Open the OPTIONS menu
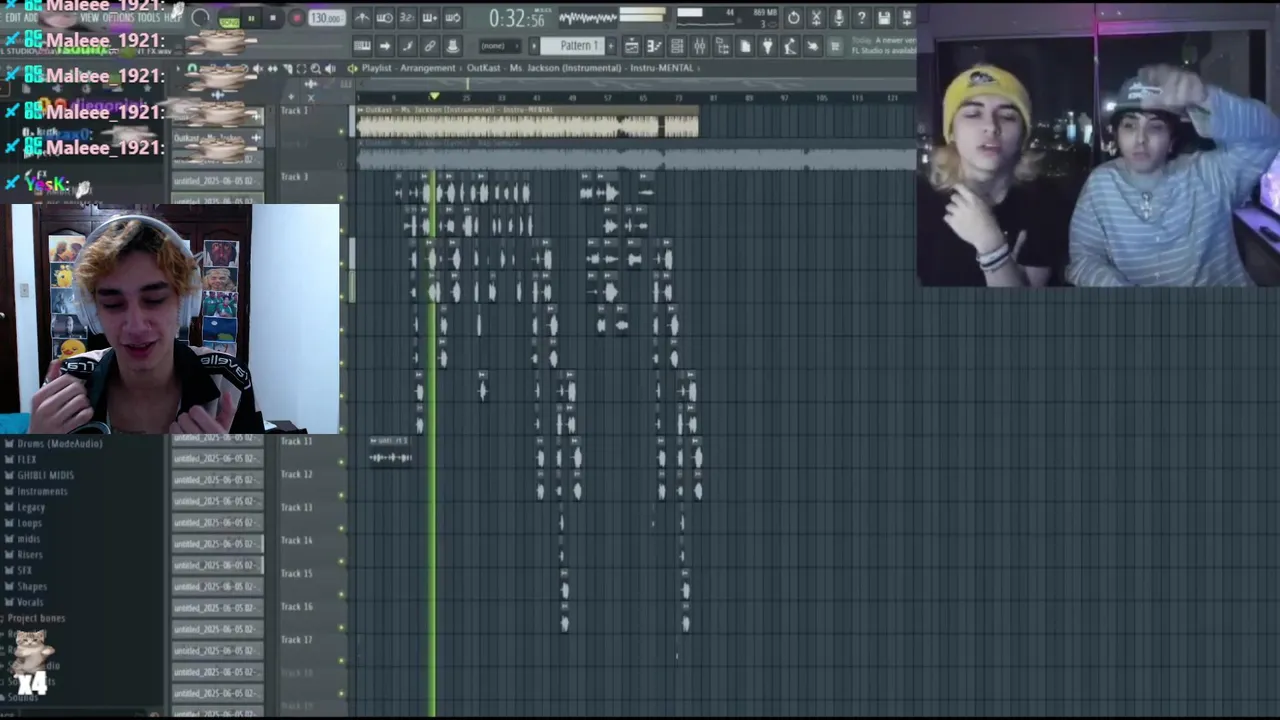The image size is (1280, 720). (x=118, y=17)
